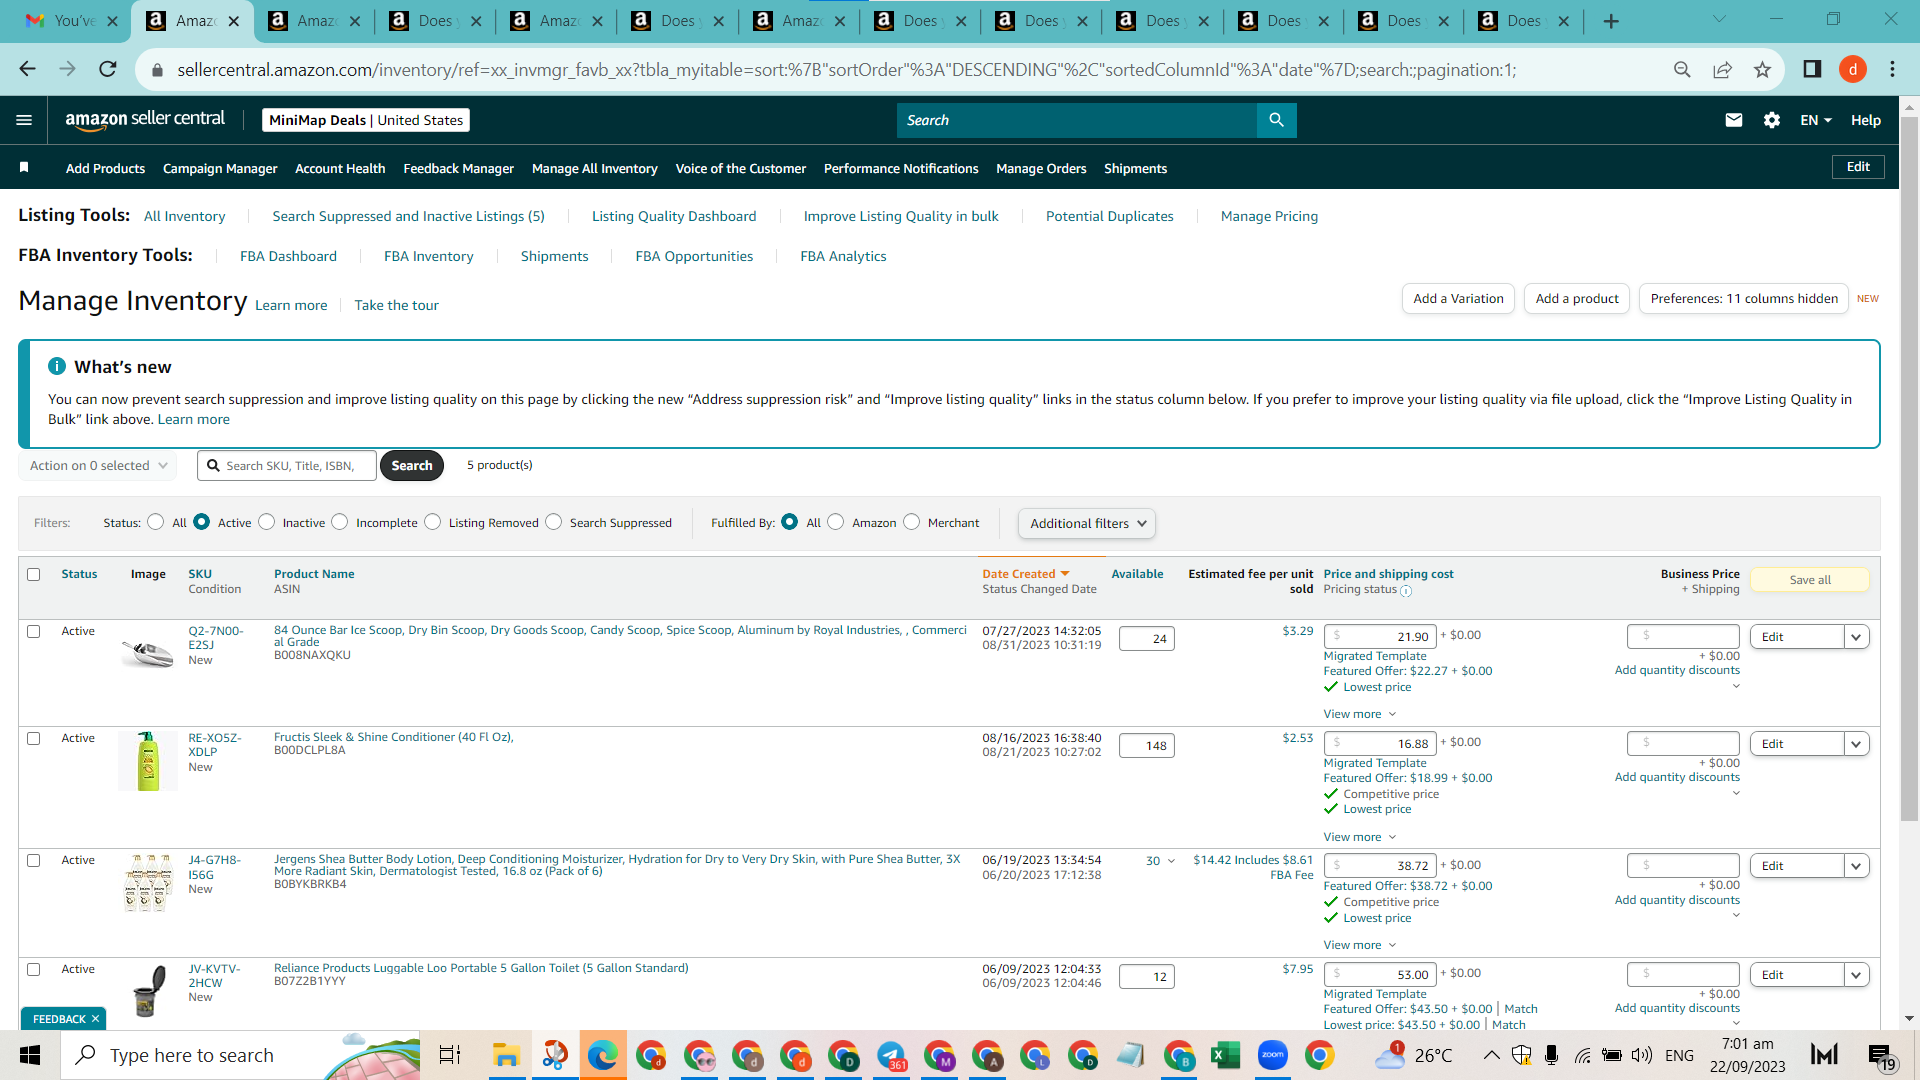This screenshot has height=1080, width=1920.
Task: Check the select-all checkbox in table header
Action: pyautogui.click(x=34, y=574)
